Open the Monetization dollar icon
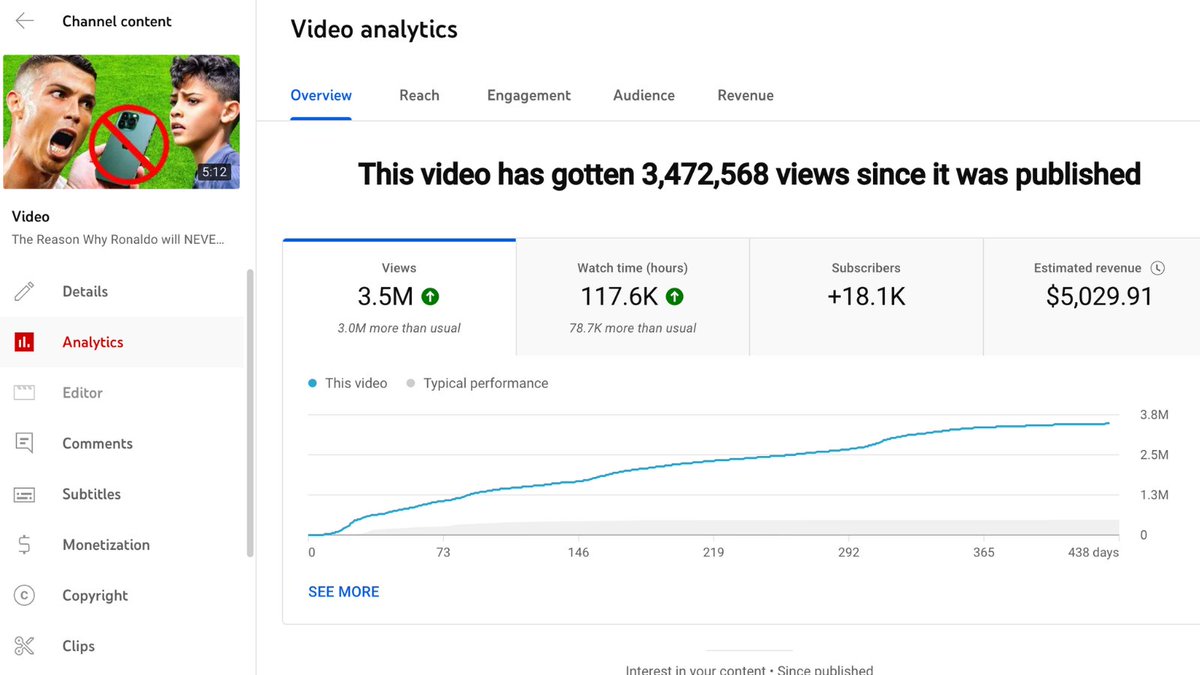The image size is (1200, 675). tap(25, 545)
